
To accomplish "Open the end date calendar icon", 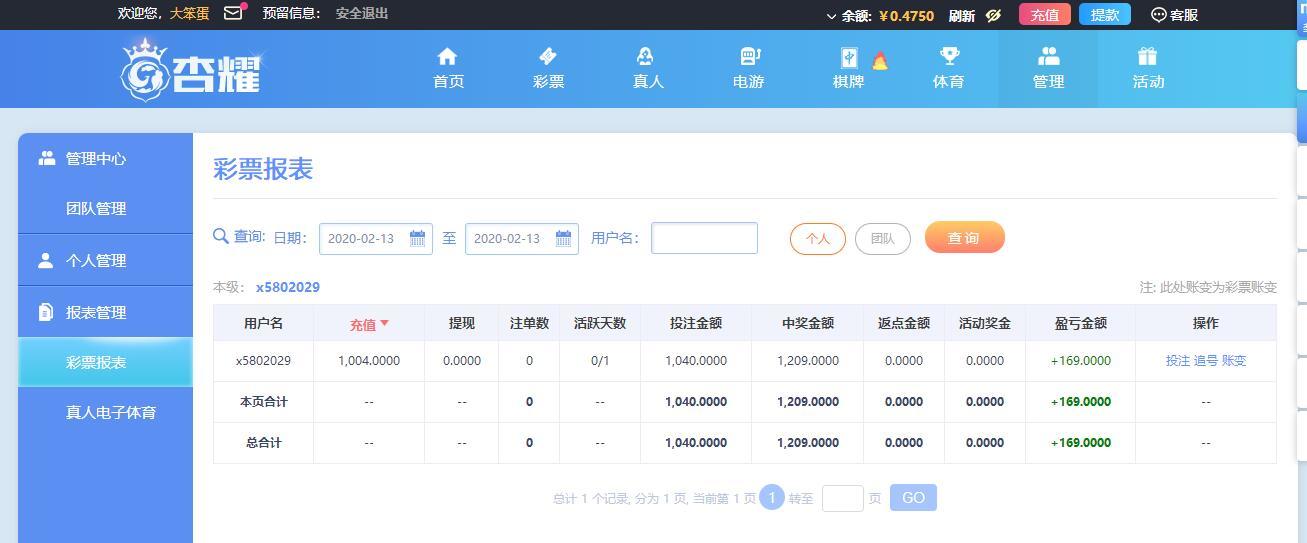I will pyautogui.click(x=563, y=238).
